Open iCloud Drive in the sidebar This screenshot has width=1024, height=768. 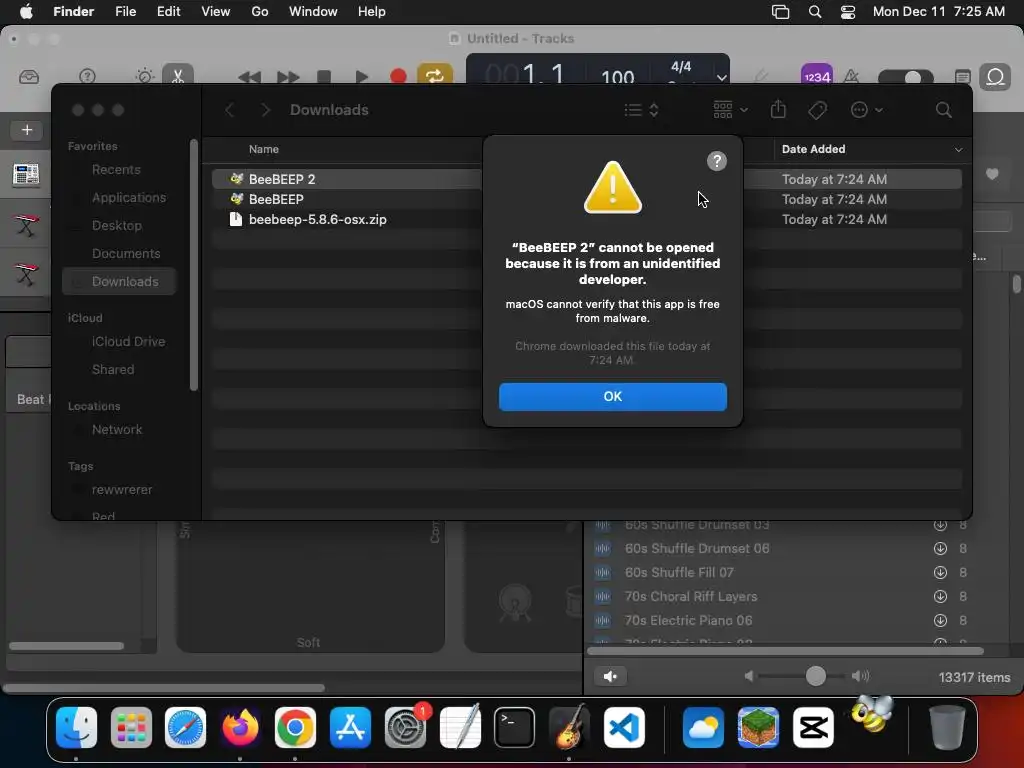coord(128,342)
